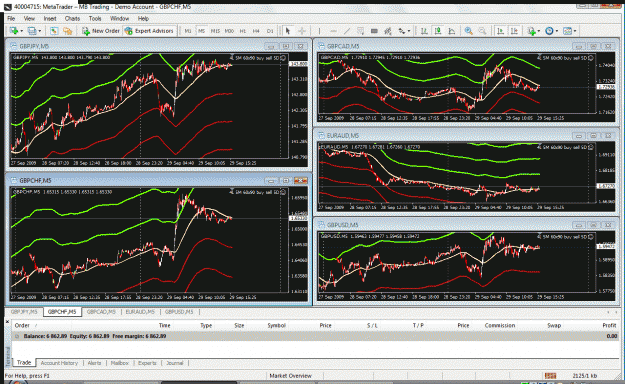
Task: Sort trades by the Symbol column
Action: 276,325
